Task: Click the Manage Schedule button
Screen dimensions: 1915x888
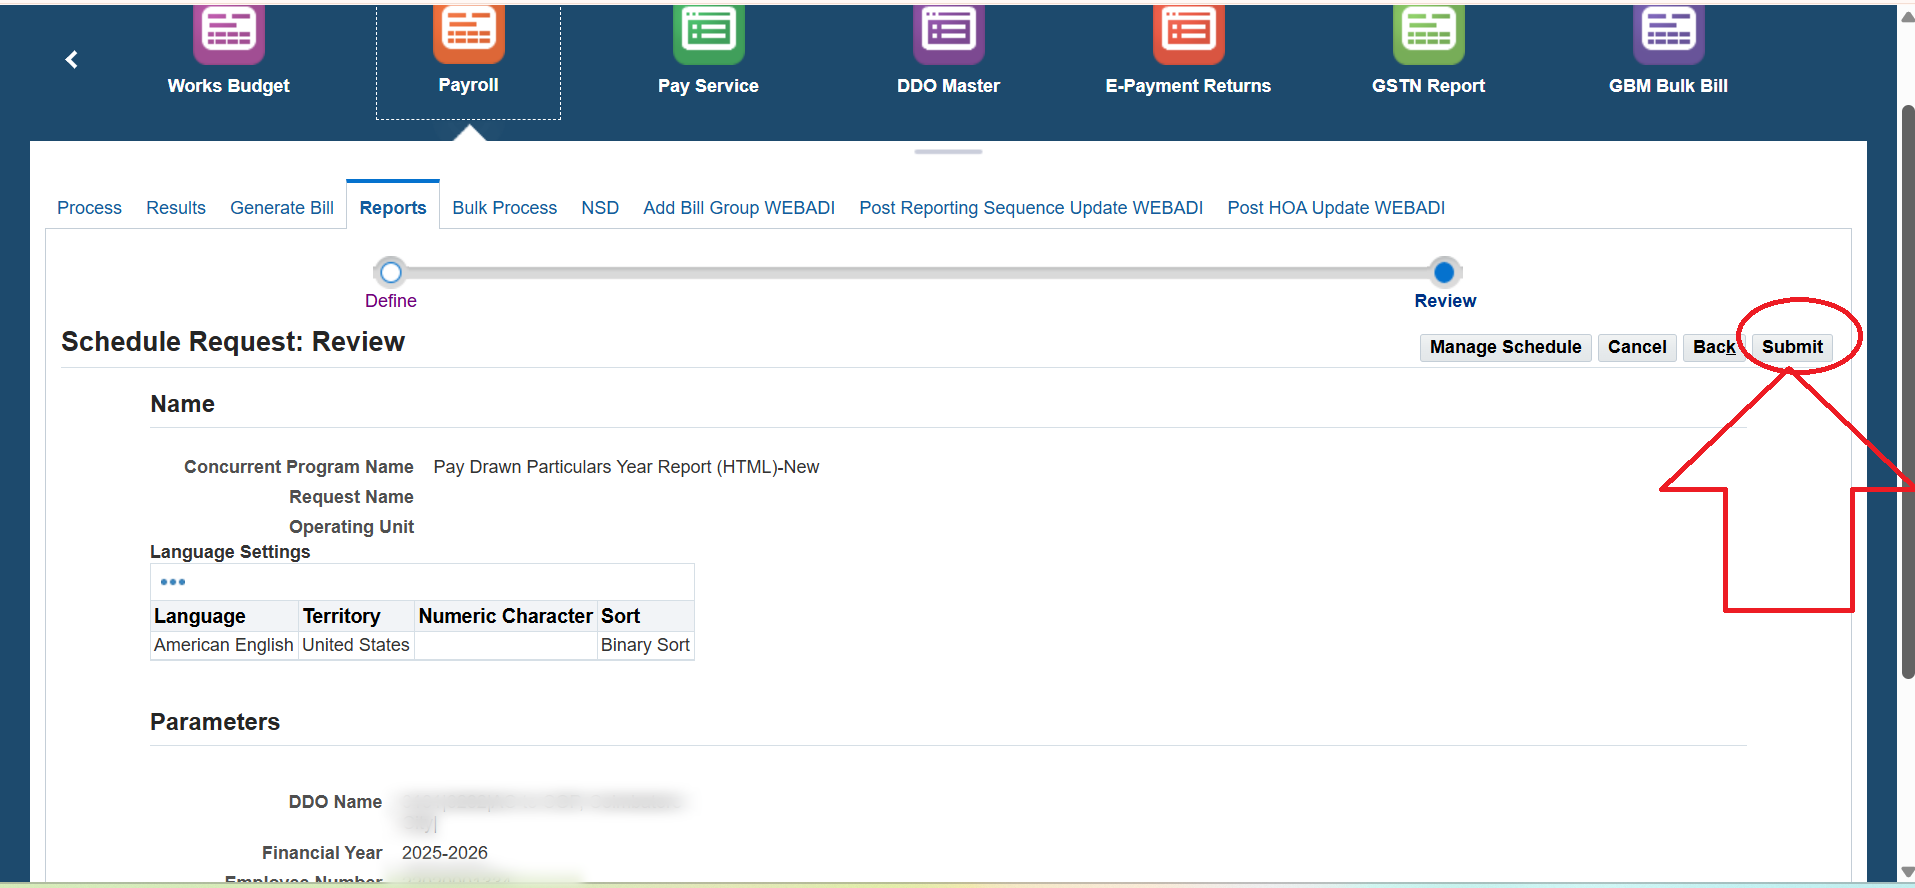Action: pos(1505,347)
